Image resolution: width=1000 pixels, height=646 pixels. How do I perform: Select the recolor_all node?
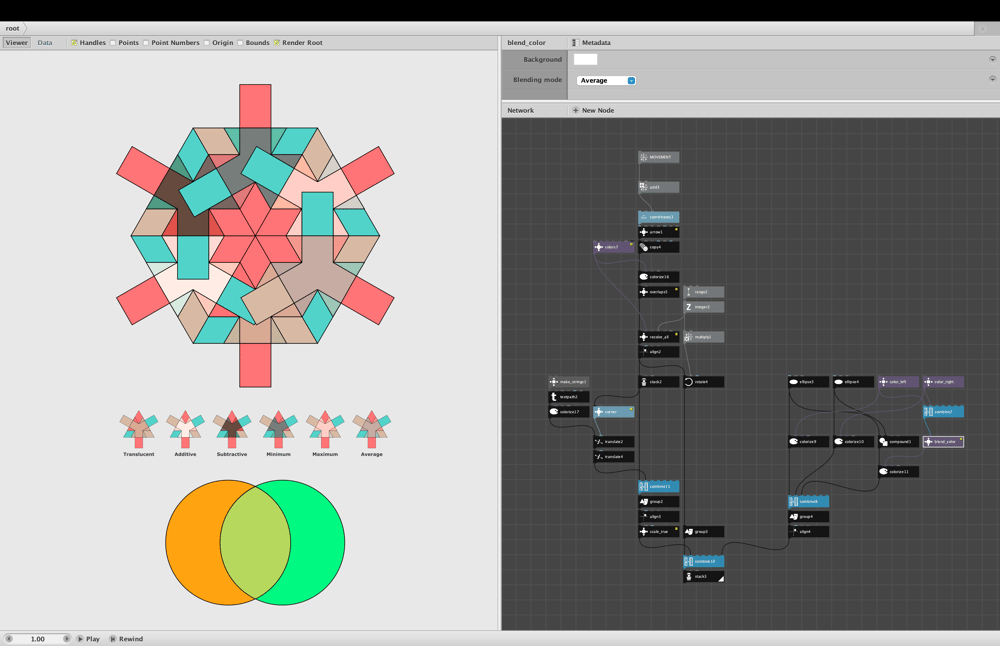click(659, 337)
